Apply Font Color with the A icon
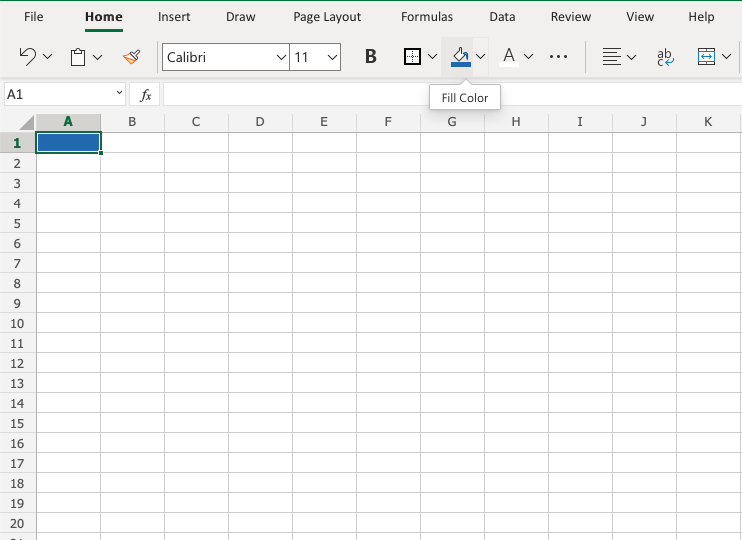This screenshot has height=540, width=742. click(508, 57)
